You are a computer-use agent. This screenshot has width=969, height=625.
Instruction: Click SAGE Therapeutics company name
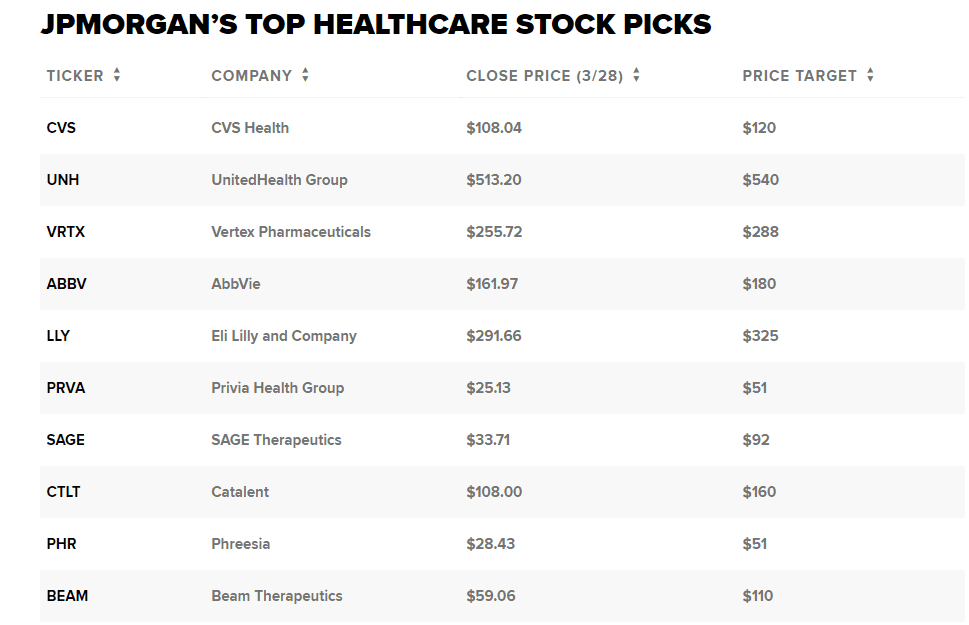click(x=277, y=440)
